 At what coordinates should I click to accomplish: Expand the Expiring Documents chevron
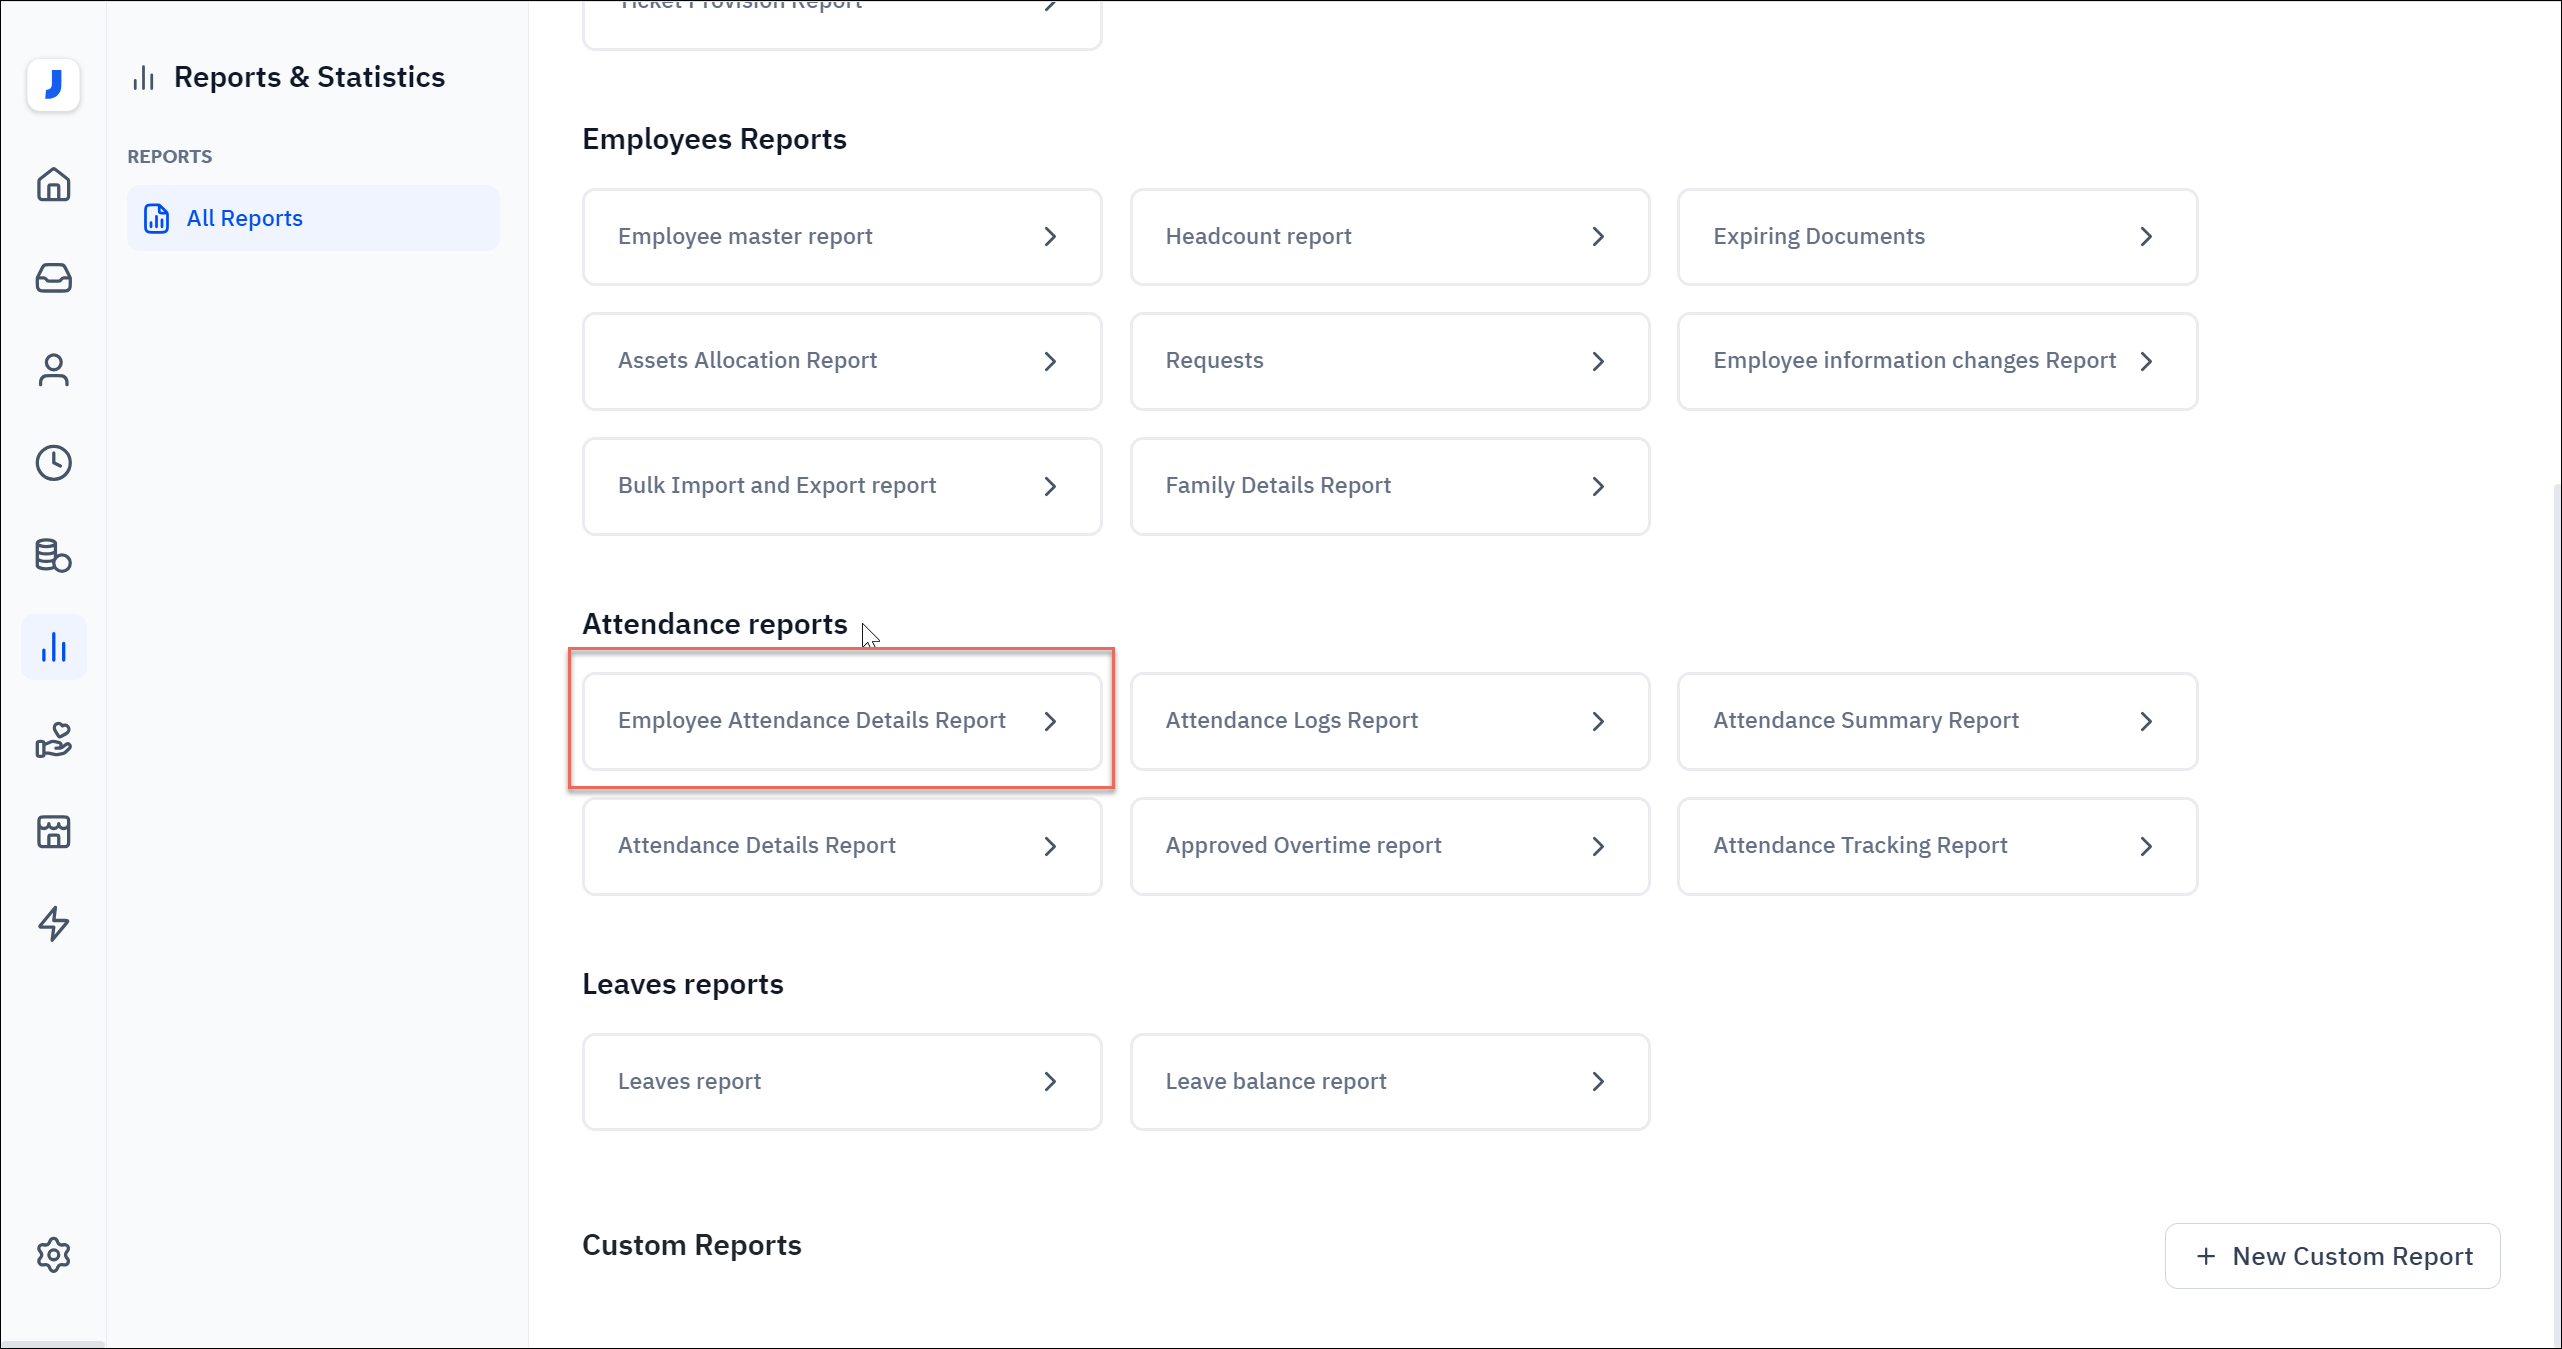tap(2146, 237)
